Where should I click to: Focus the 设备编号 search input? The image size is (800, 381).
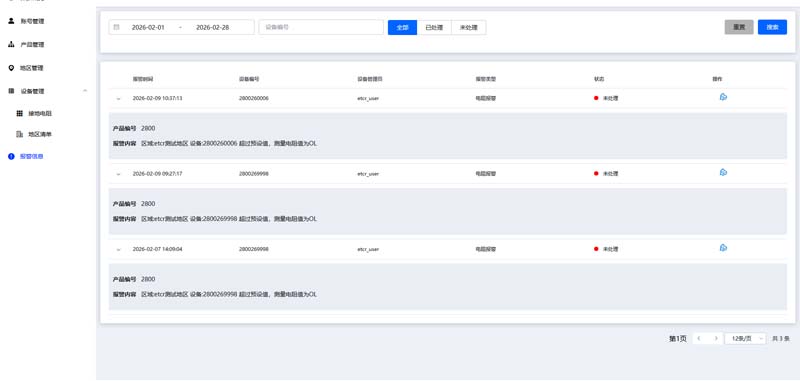point(321,27)
